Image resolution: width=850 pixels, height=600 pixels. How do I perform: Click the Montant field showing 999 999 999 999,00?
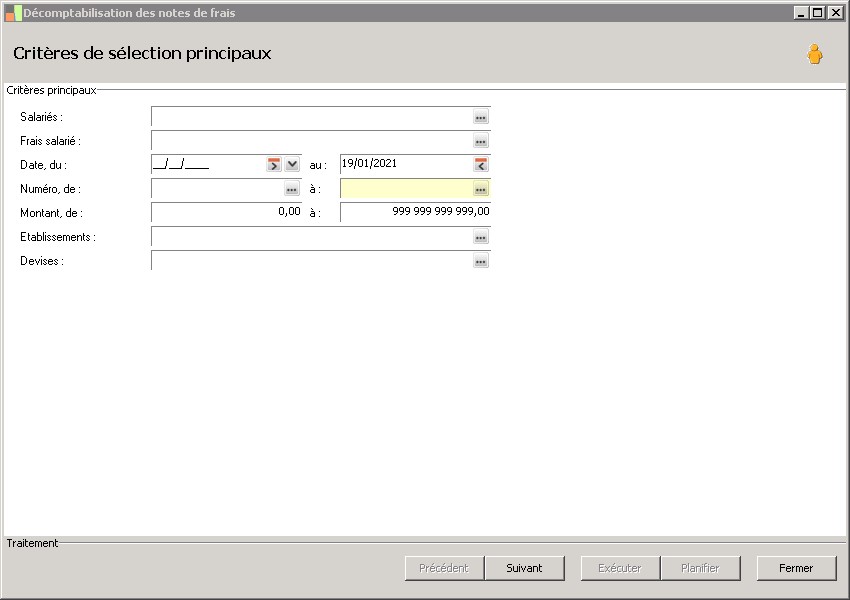[x=415, y=212]
